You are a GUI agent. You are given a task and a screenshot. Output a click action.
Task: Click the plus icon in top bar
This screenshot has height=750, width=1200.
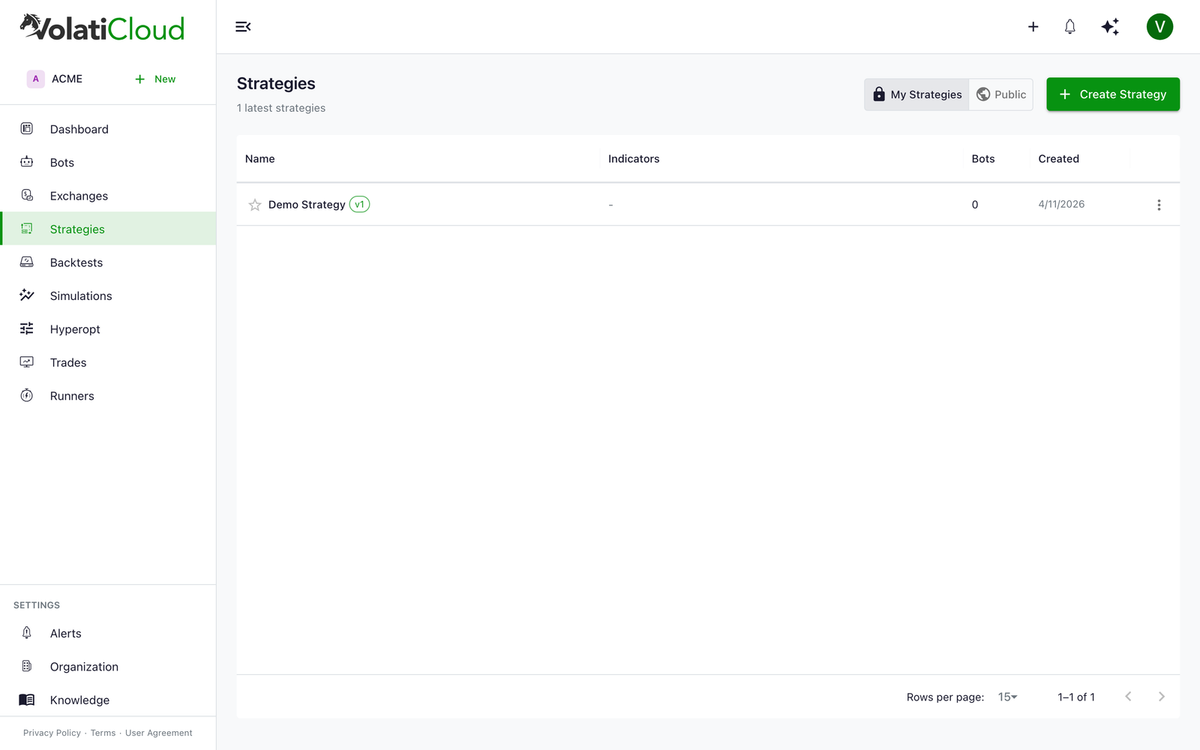pos(1033,27)
